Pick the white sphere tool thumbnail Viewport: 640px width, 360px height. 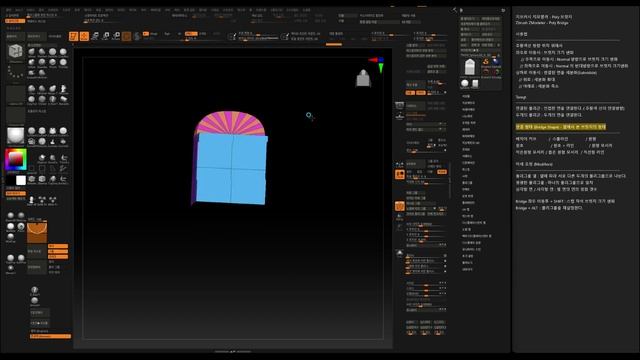pos(465,84)
